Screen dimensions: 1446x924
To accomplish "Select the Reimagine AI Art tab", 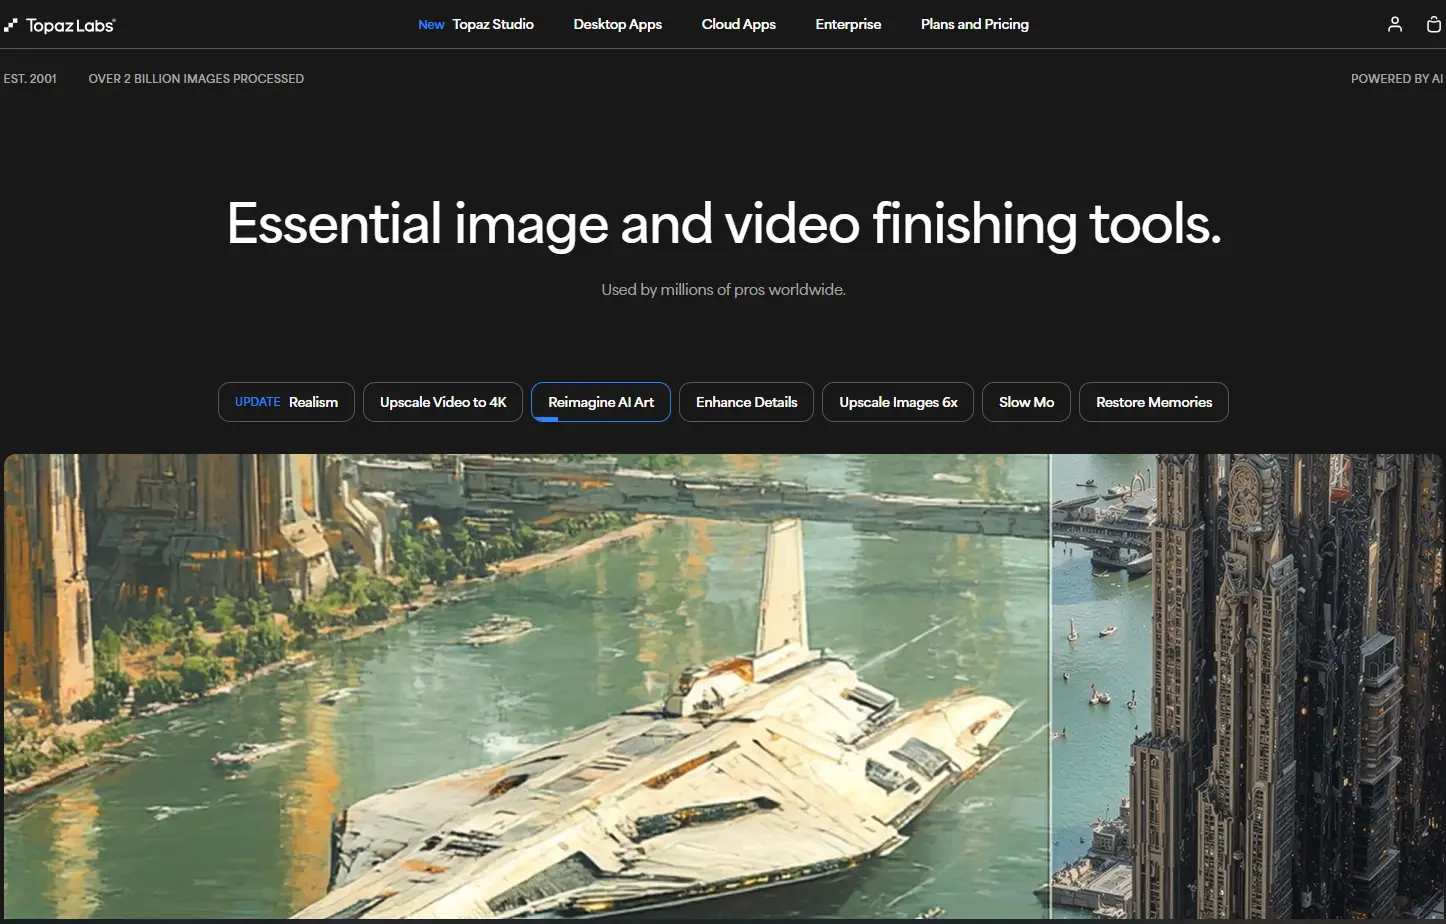I will 600,401.
